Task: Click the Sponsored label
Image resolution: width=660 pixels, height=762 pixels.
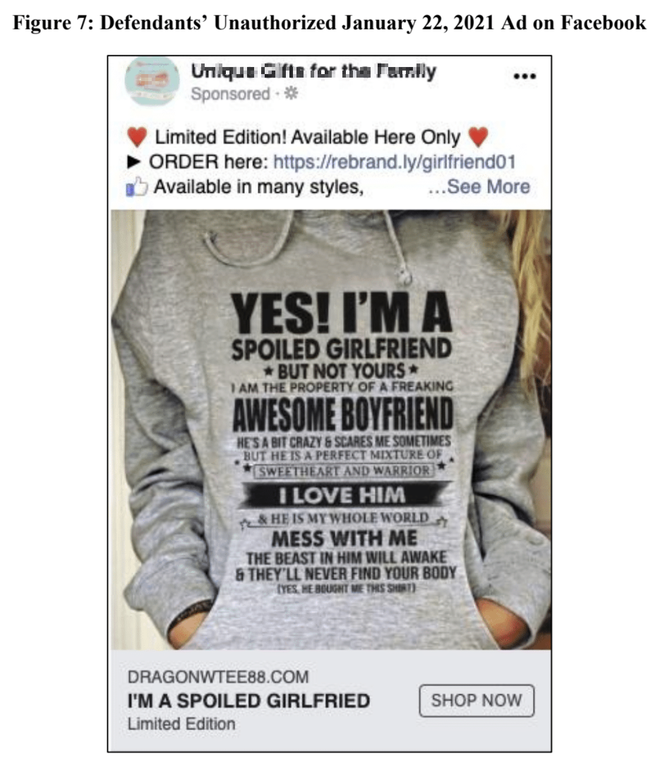Action: [x=230, y=95]
